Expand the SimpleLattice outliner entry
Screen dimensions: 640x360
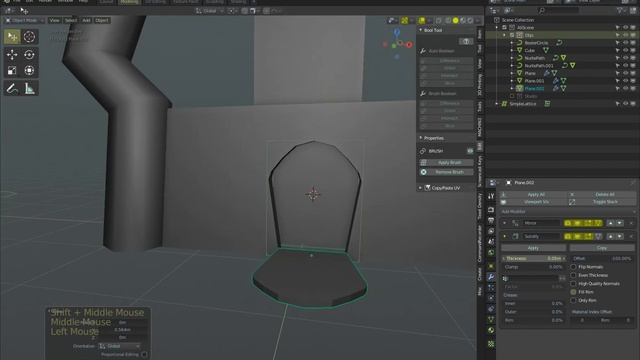497,104
